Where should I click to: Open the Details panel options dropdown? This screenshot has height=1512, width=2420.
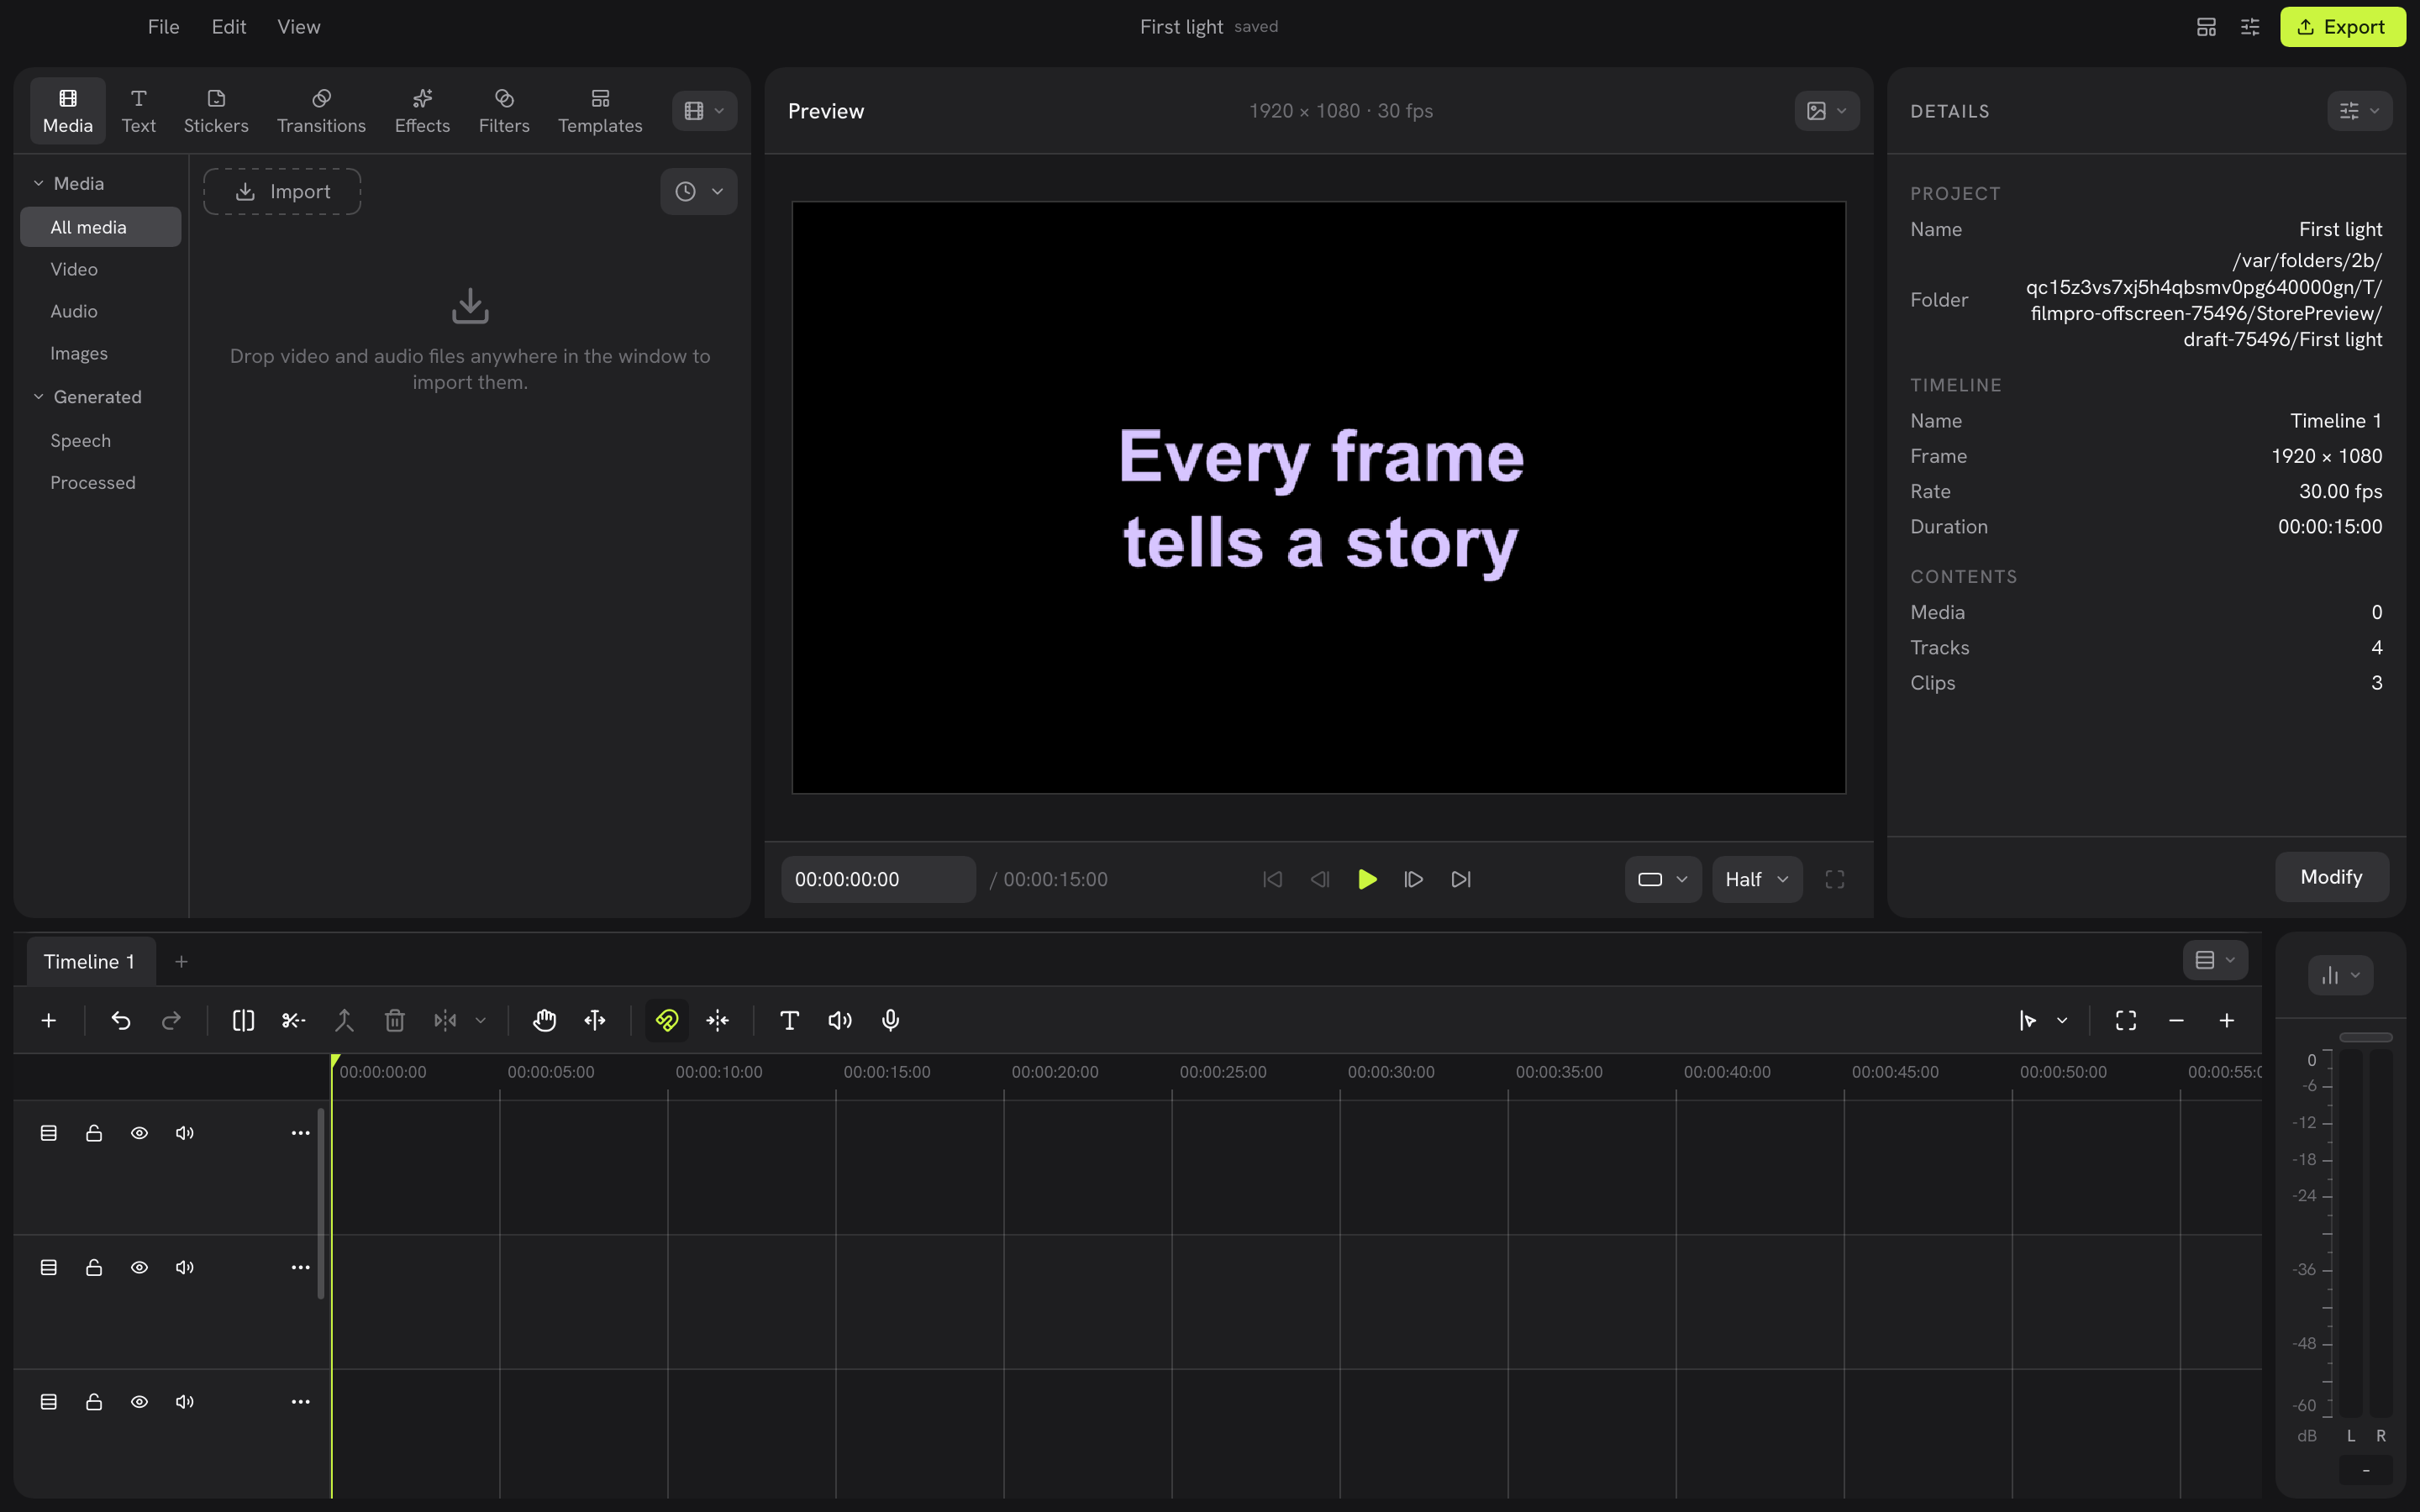coord(2359,111)
